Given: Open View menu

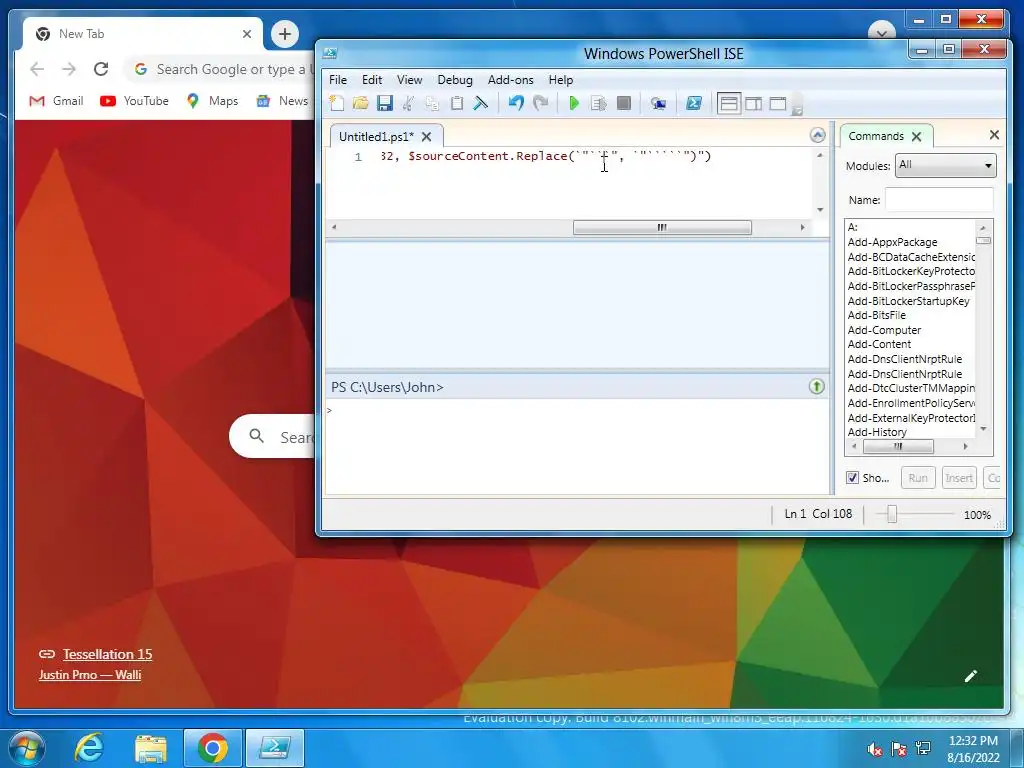Looking at the screenshot, I should click(x=409, y=80).
